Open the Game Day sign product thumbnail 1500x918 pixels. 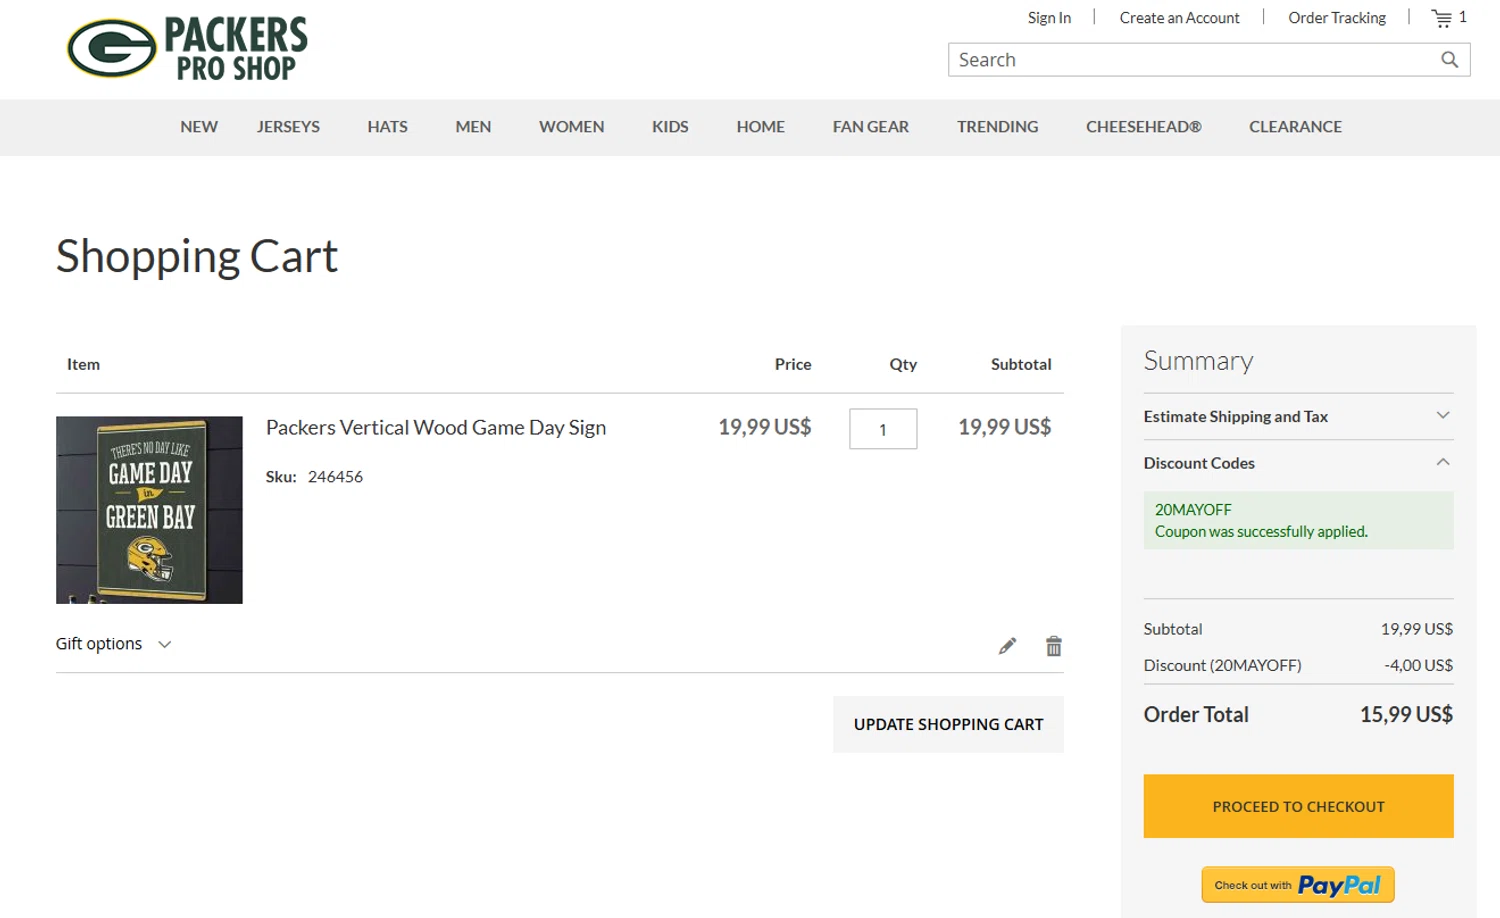(149, 510)
